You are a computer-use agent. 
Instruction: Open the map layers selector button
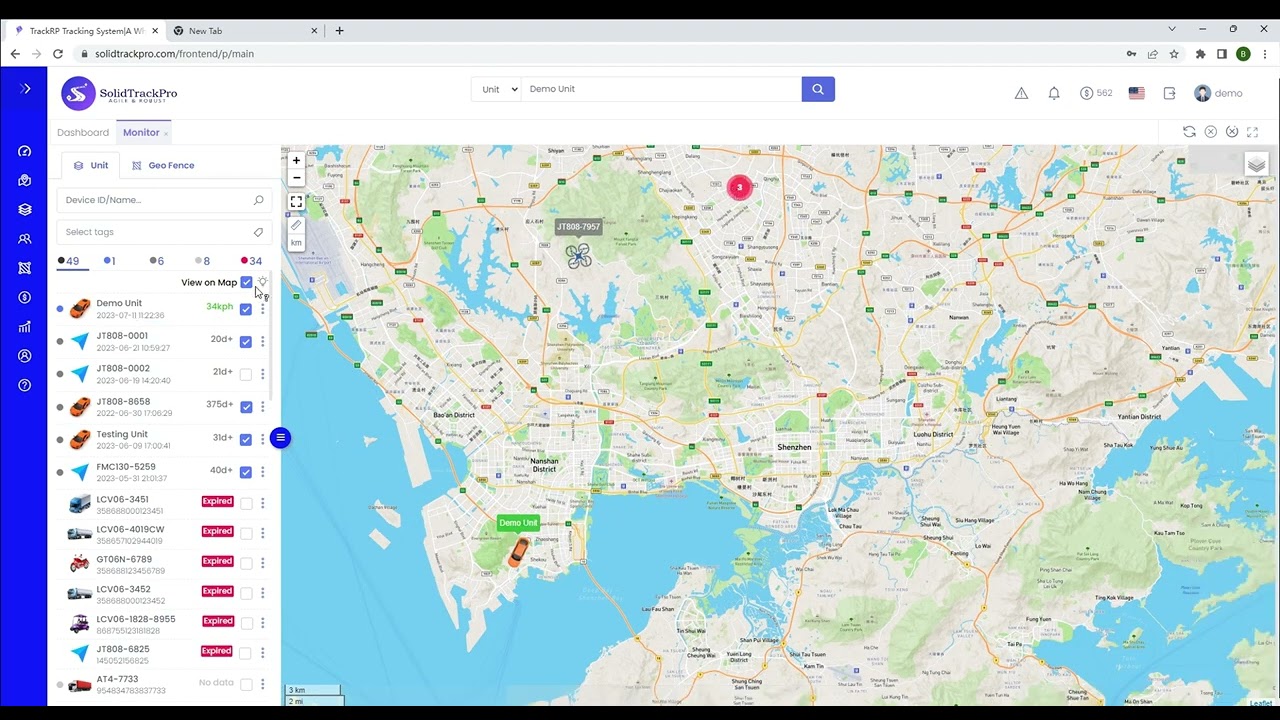1256,165
